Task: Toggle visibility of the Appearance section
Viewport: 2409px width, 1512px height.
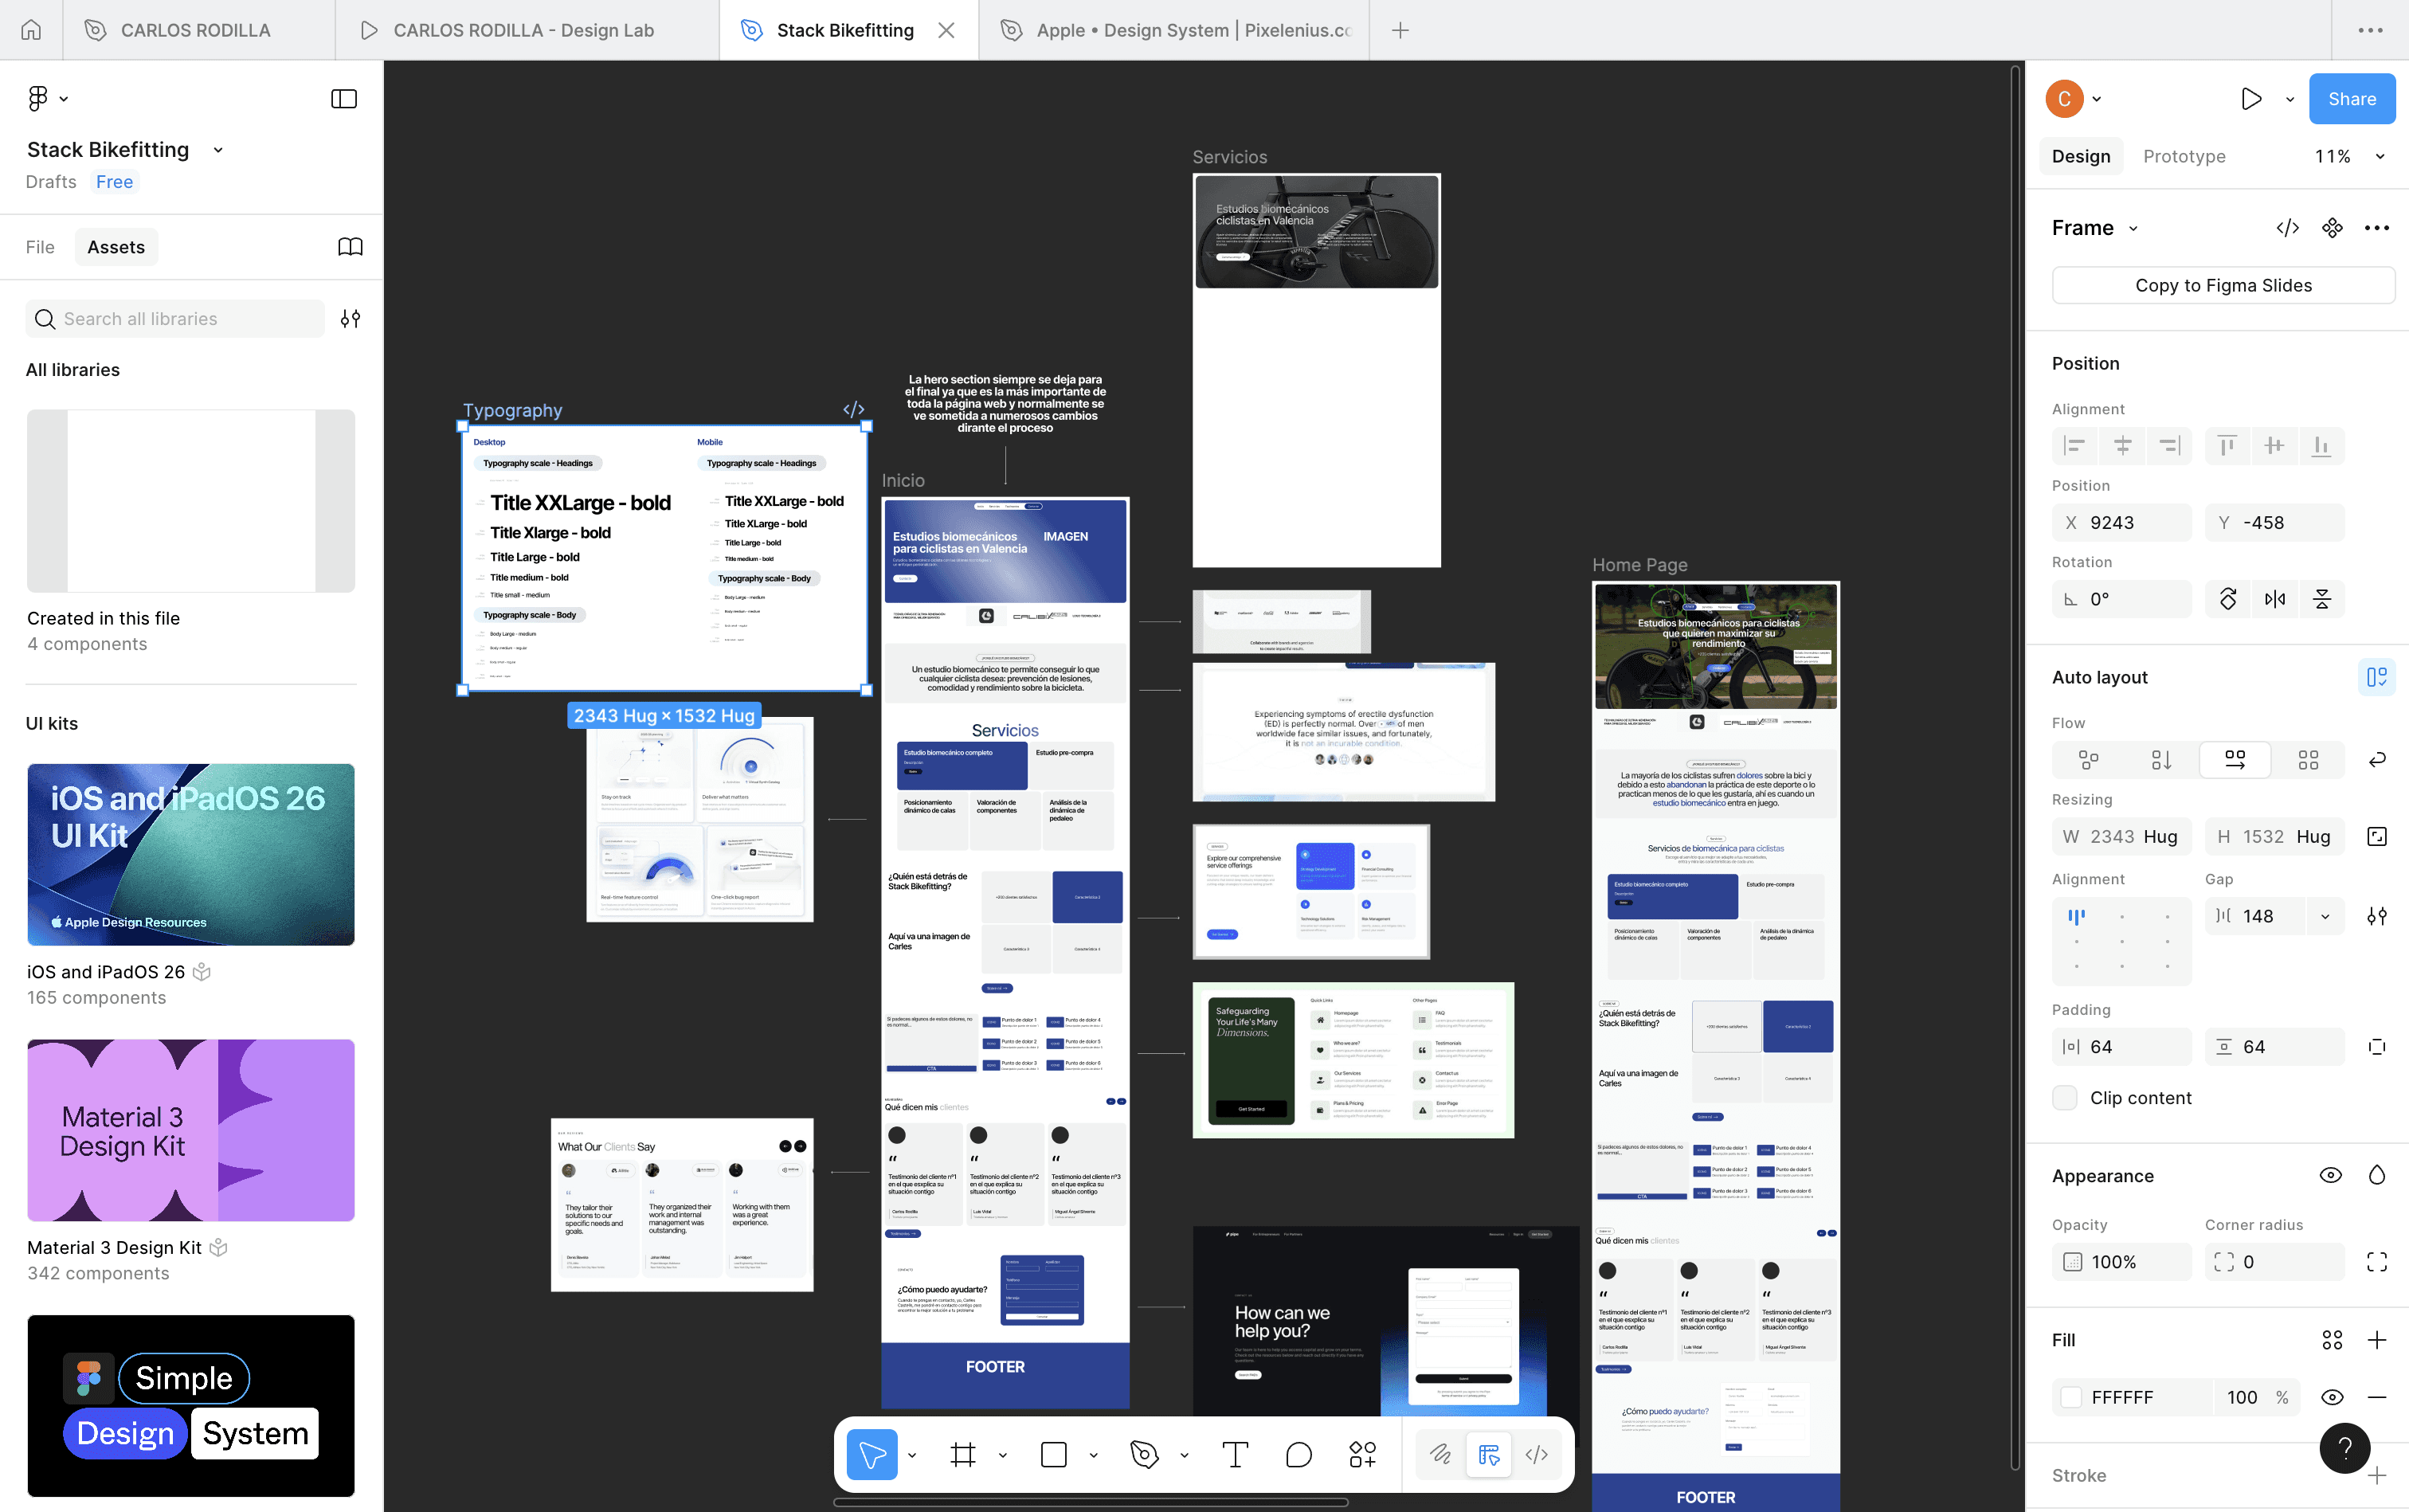Action: click(x=2331, y=1175)
